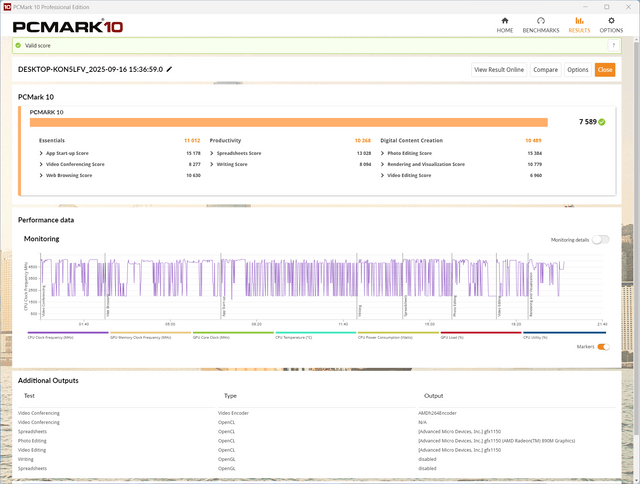Click the 890M Graphics output cell
Image resolution: width=640 pixels, height=484 pixels.
[496, 441]
